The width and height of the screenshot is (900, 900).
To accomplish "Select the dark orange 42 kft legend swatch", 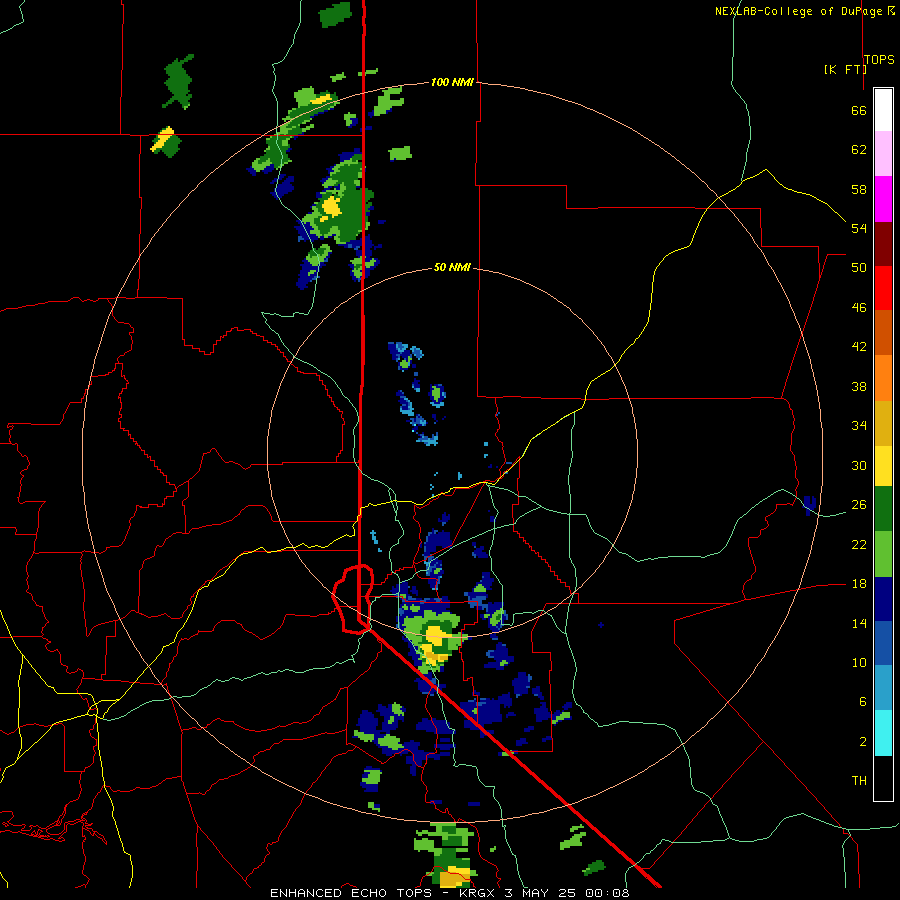I will (883, 332).
